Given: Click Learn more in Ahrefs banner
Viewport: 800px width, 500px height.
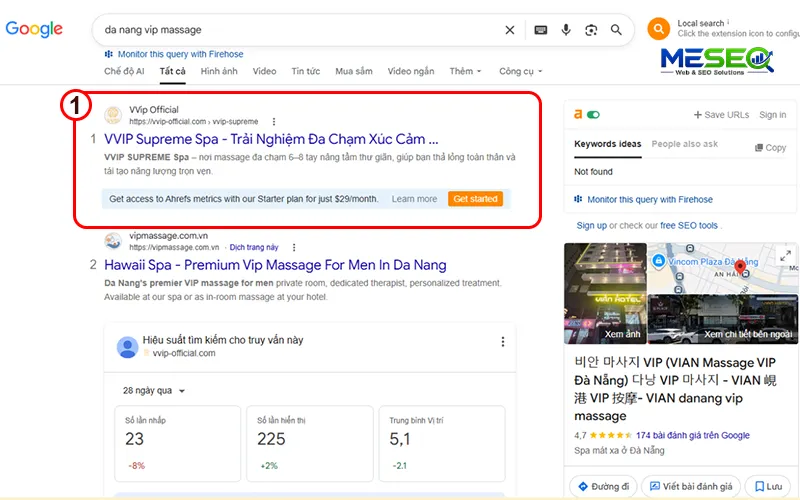Looking at the screenshot, I should (x=414, y=199).
